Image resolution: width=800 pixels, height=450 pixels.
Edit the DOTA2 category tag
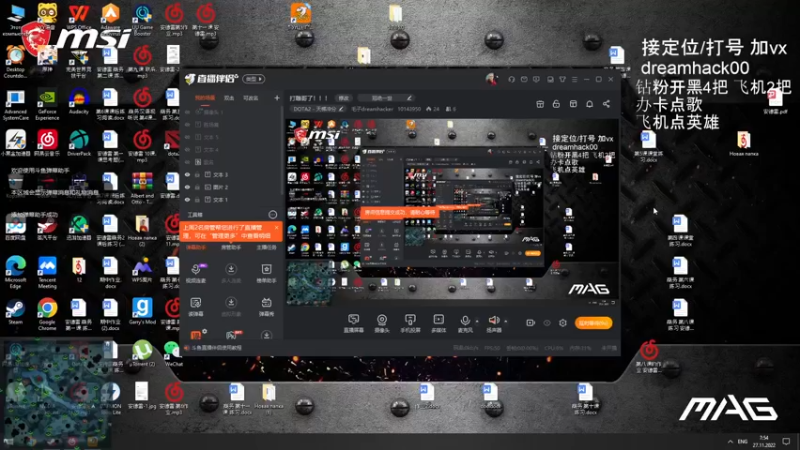[318, 109]
